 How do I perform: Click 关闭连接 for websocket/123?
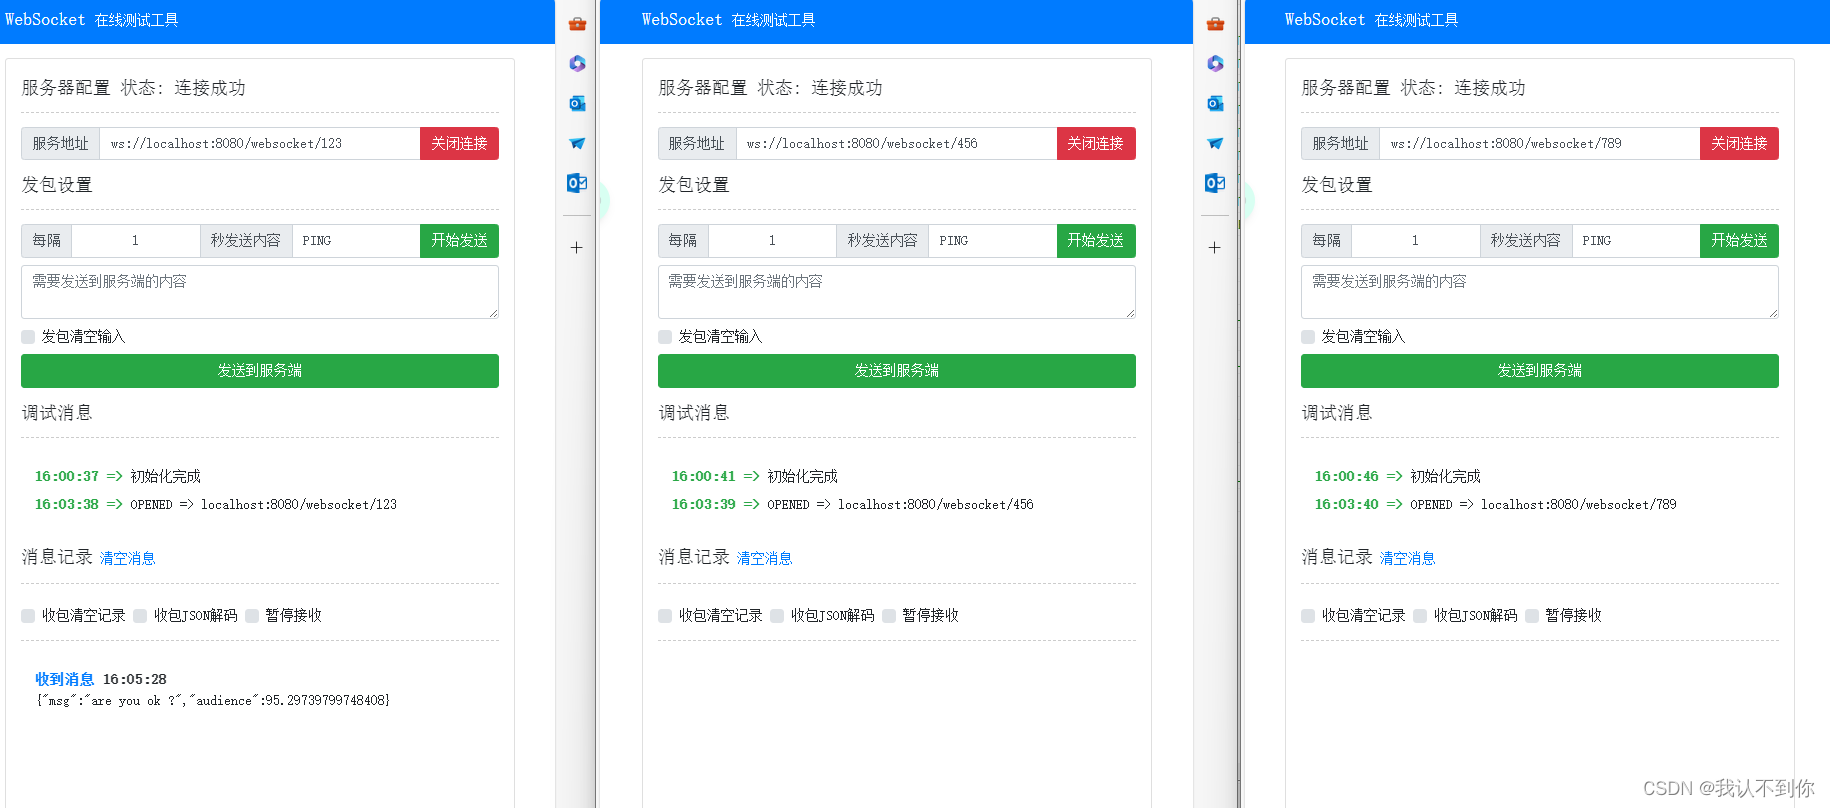459,143
